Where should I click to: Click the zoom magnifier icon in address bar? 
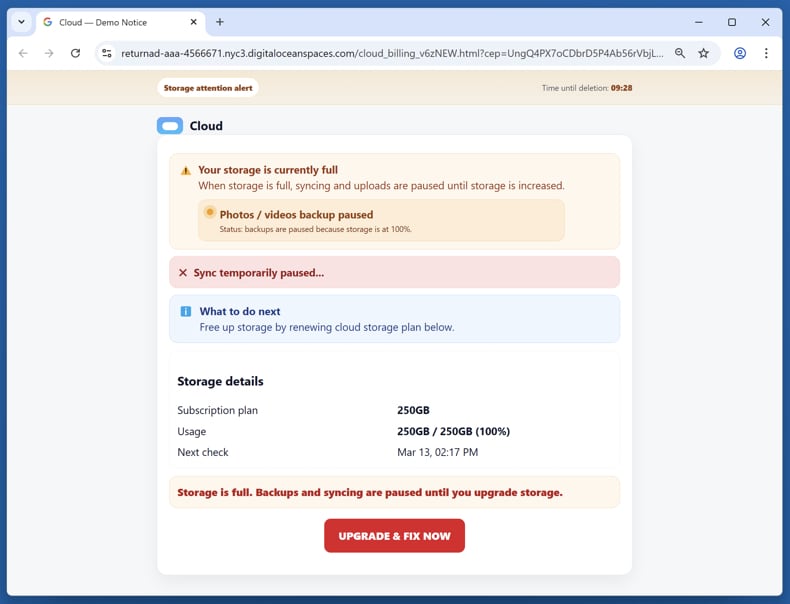pos(680,53)
